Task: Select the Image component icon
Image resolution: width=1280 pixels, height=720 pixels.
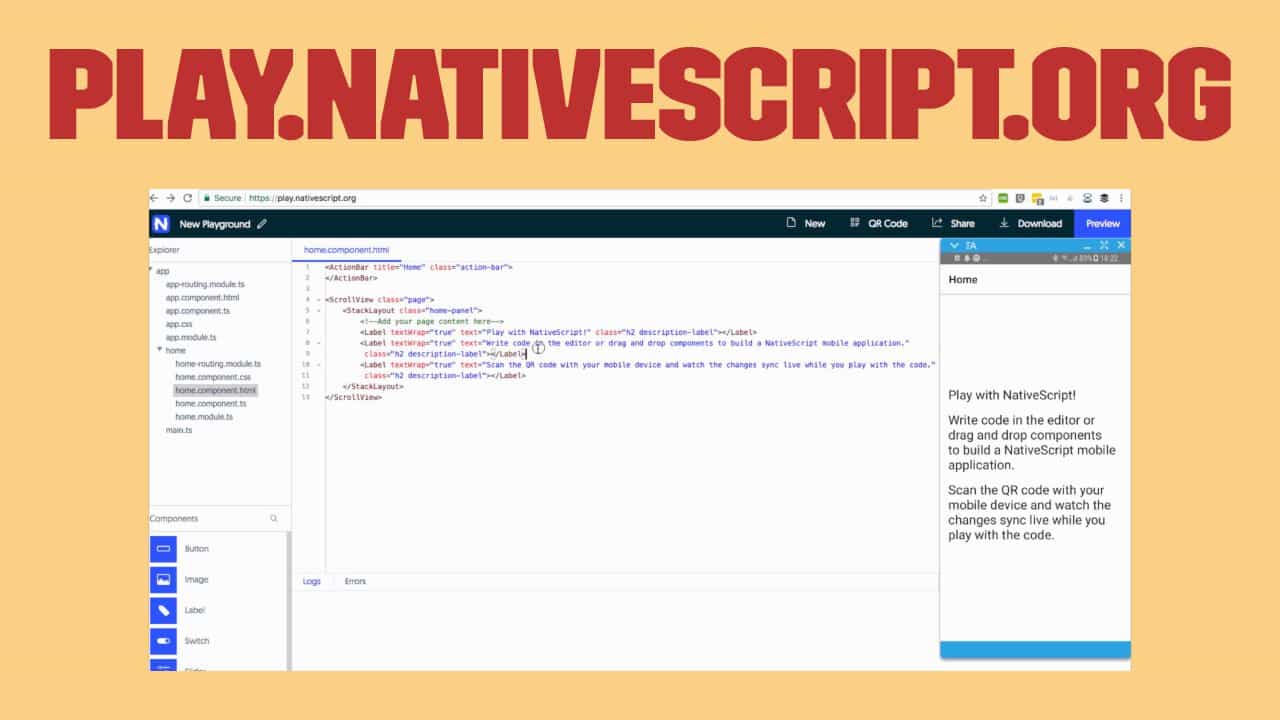Action: point(163,580)
